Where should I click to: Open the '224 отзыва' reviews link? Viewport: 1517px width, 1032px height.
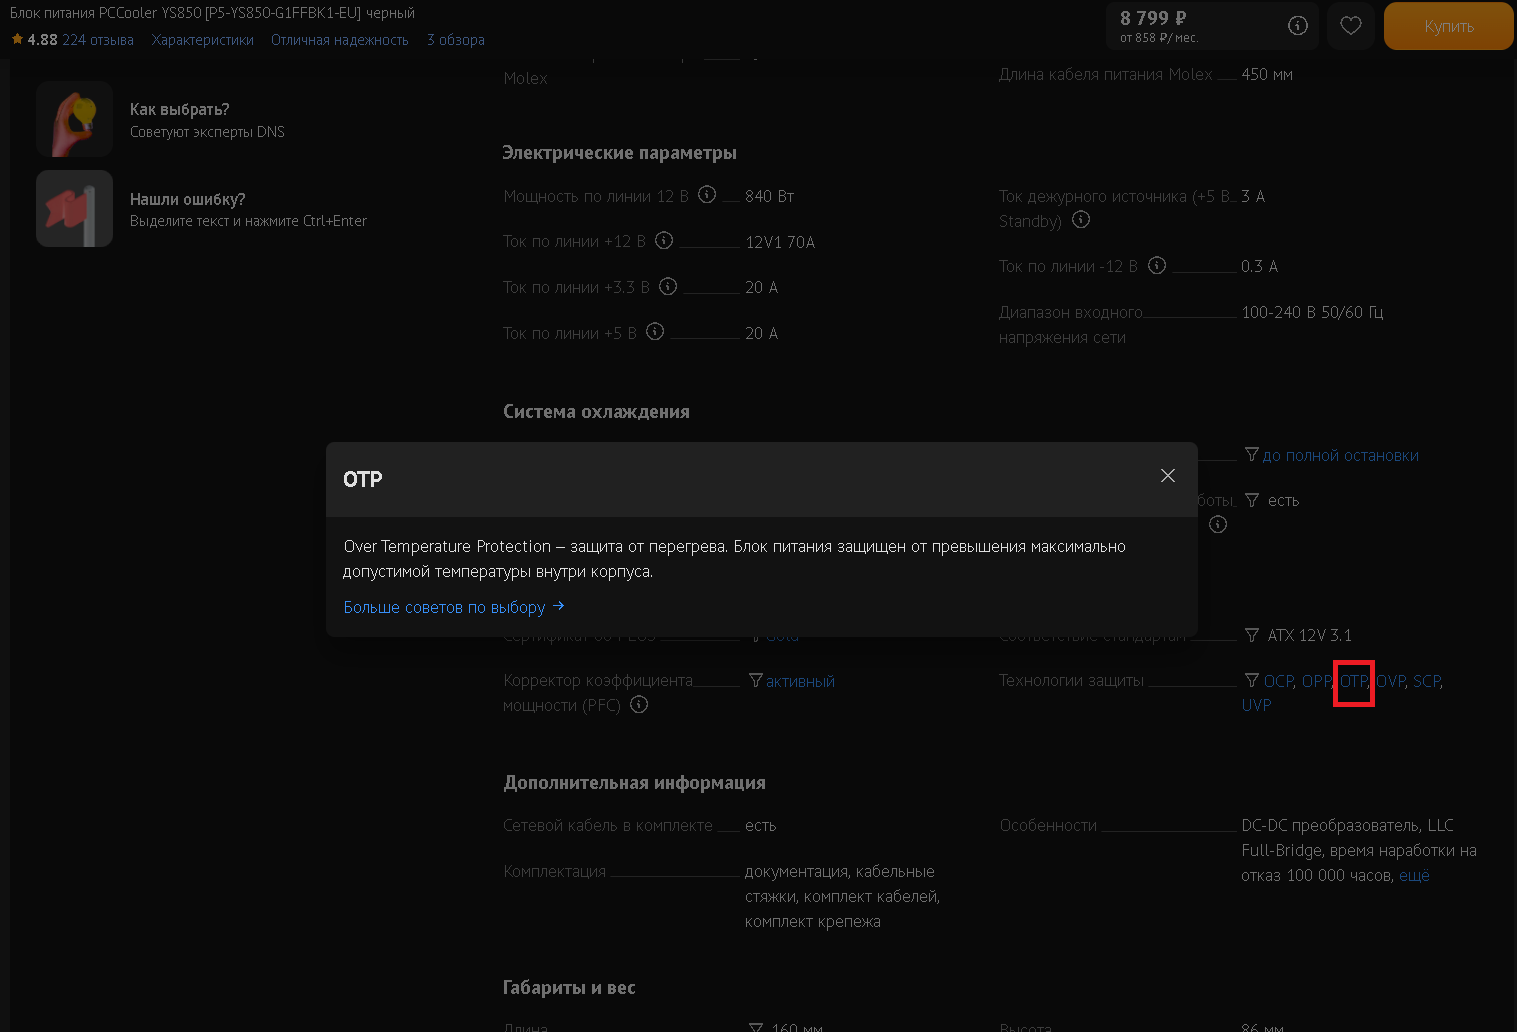98,40
